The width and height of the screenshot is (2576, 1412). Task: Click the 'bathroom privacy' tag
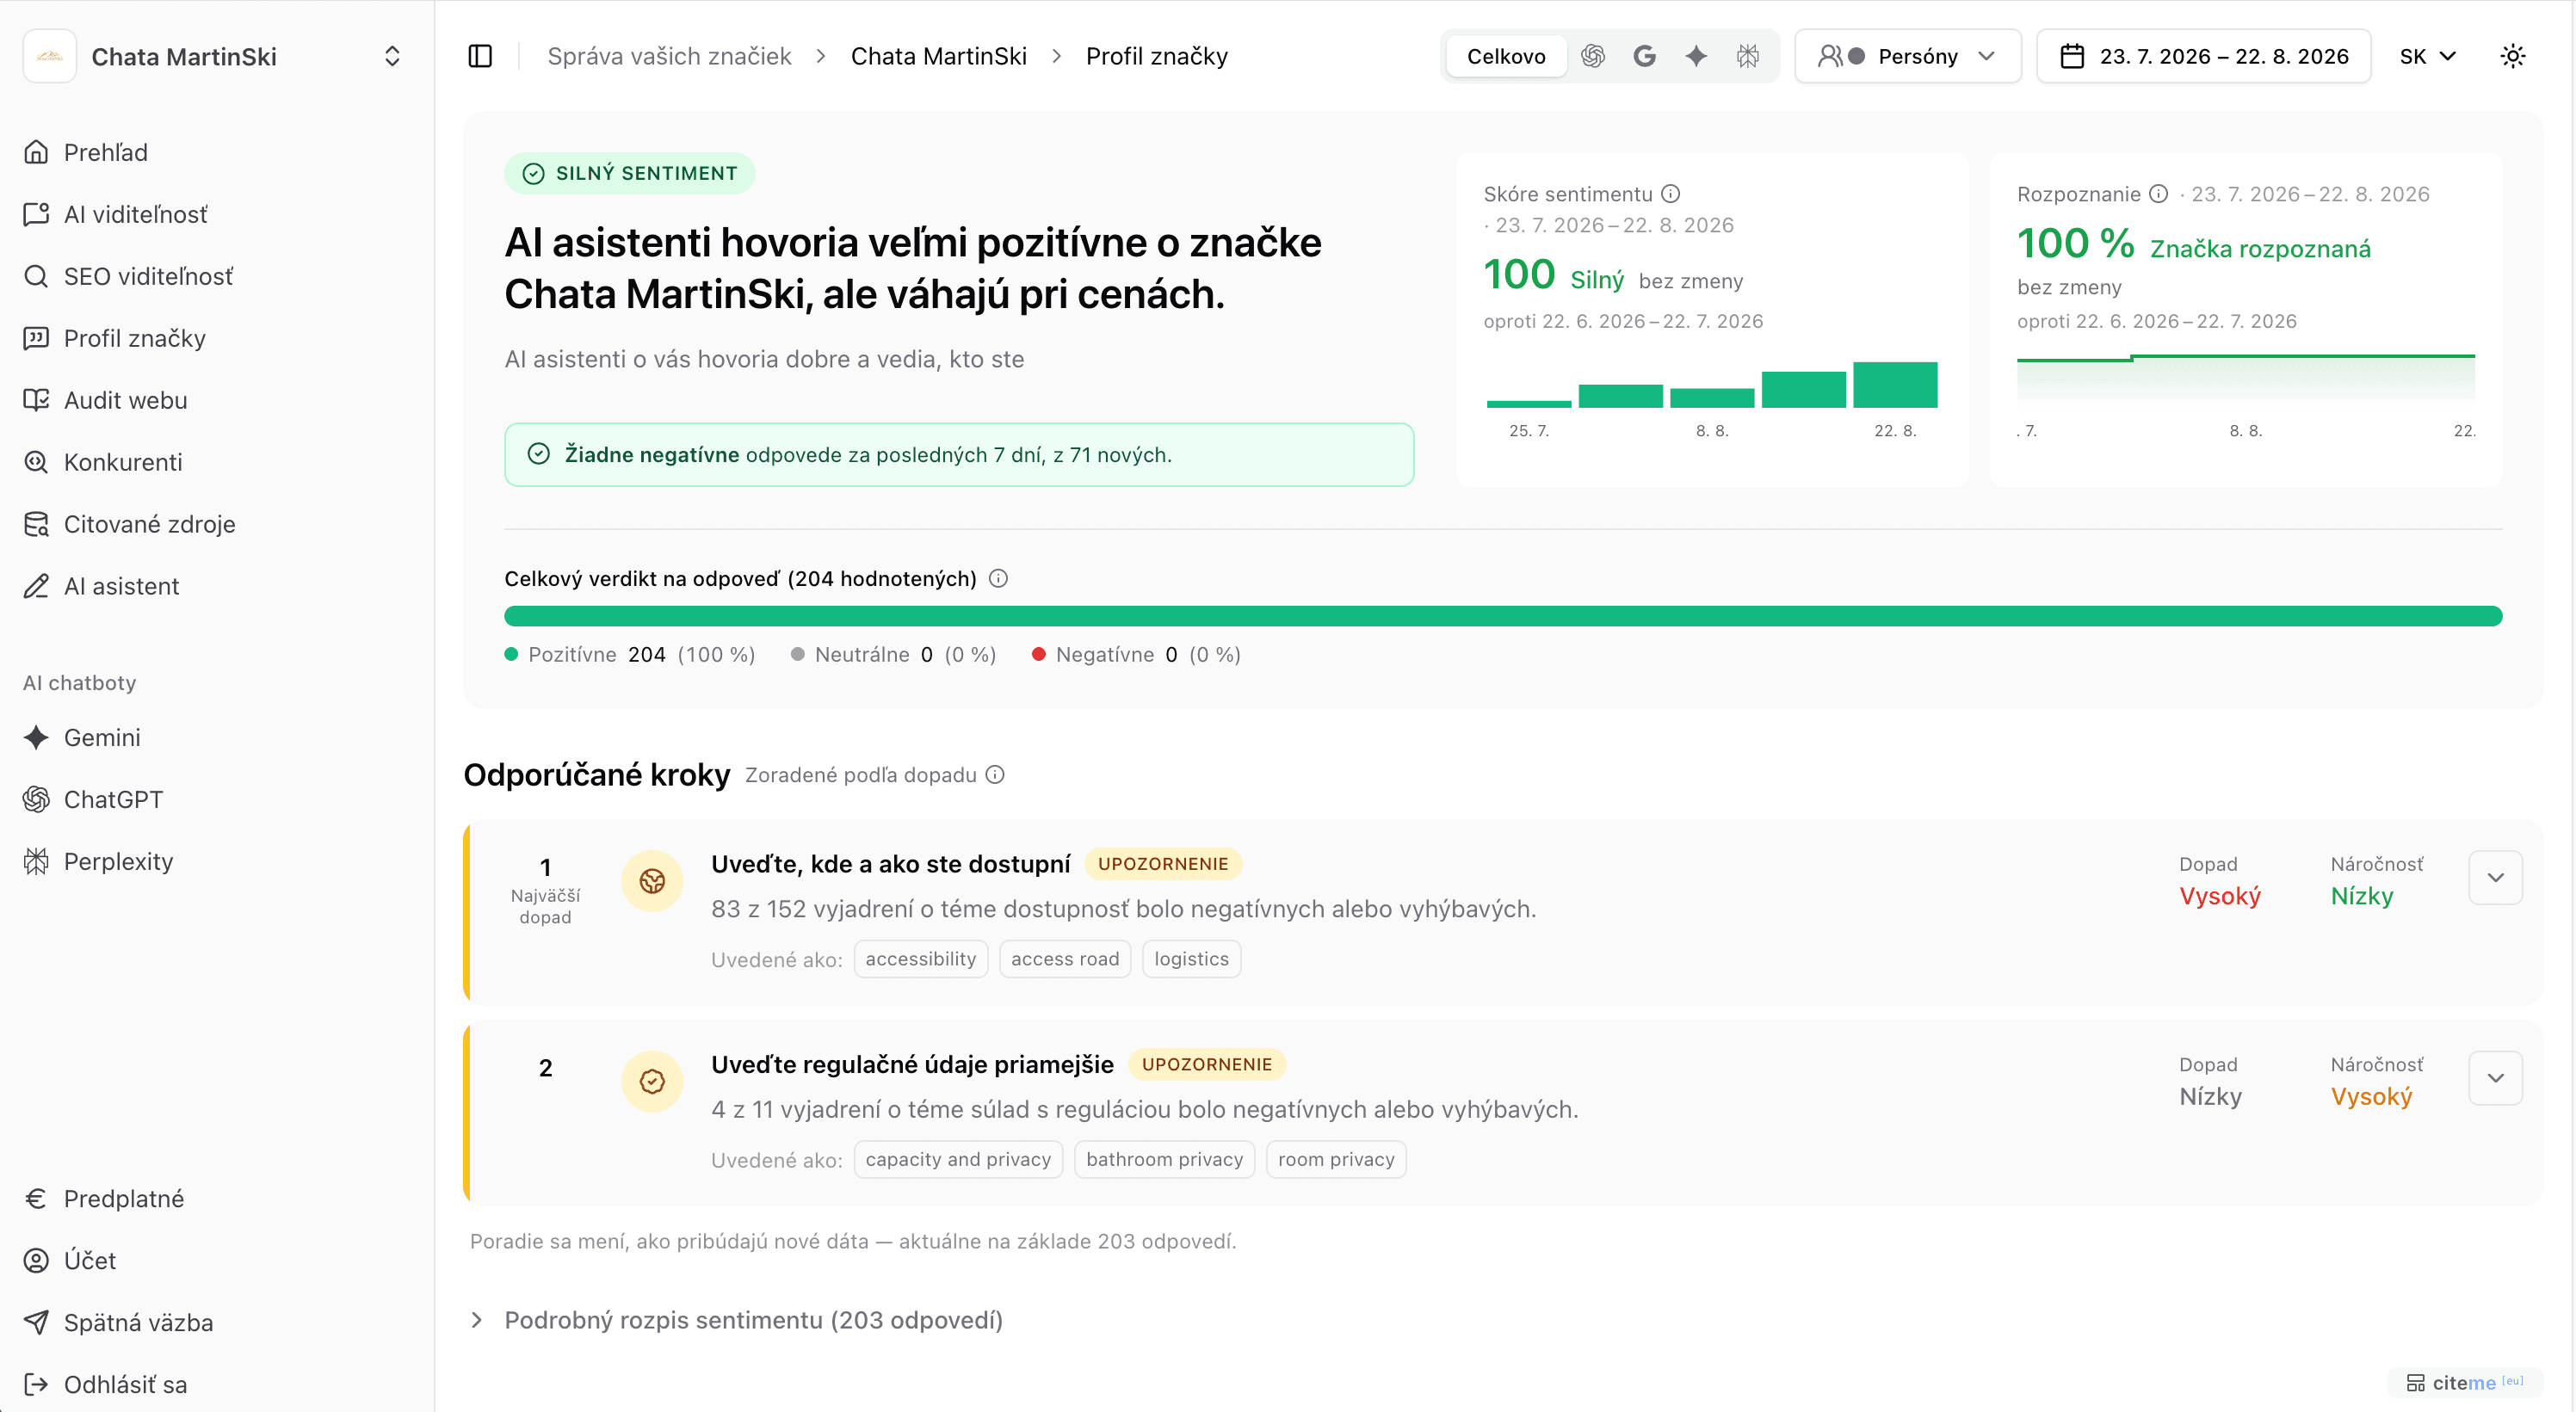(x=1164, y=1159)
